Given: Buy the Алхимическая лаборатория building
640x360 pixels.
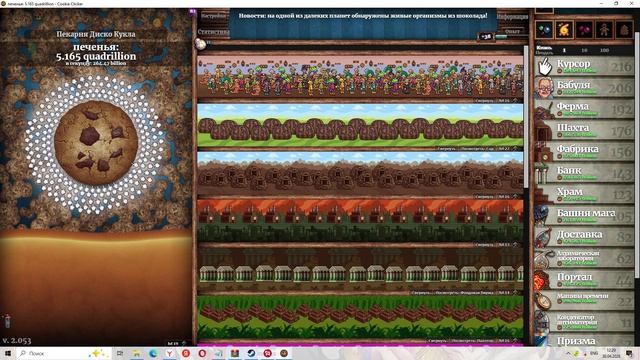Looking at the screenshot, I should coord(584,257).
